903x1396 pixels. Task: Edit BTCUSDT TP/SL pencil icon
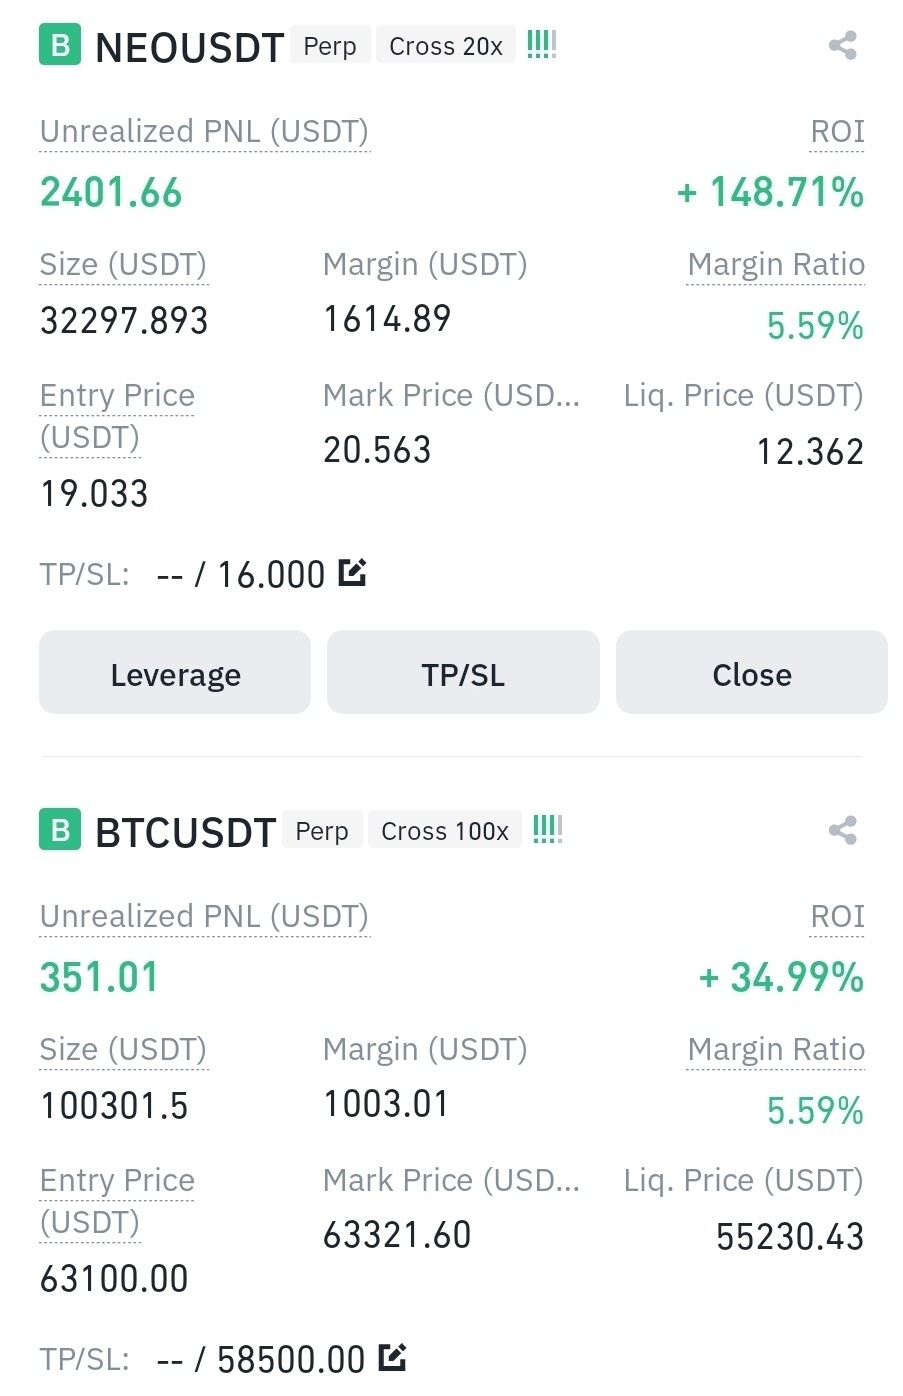(392, 1357)
